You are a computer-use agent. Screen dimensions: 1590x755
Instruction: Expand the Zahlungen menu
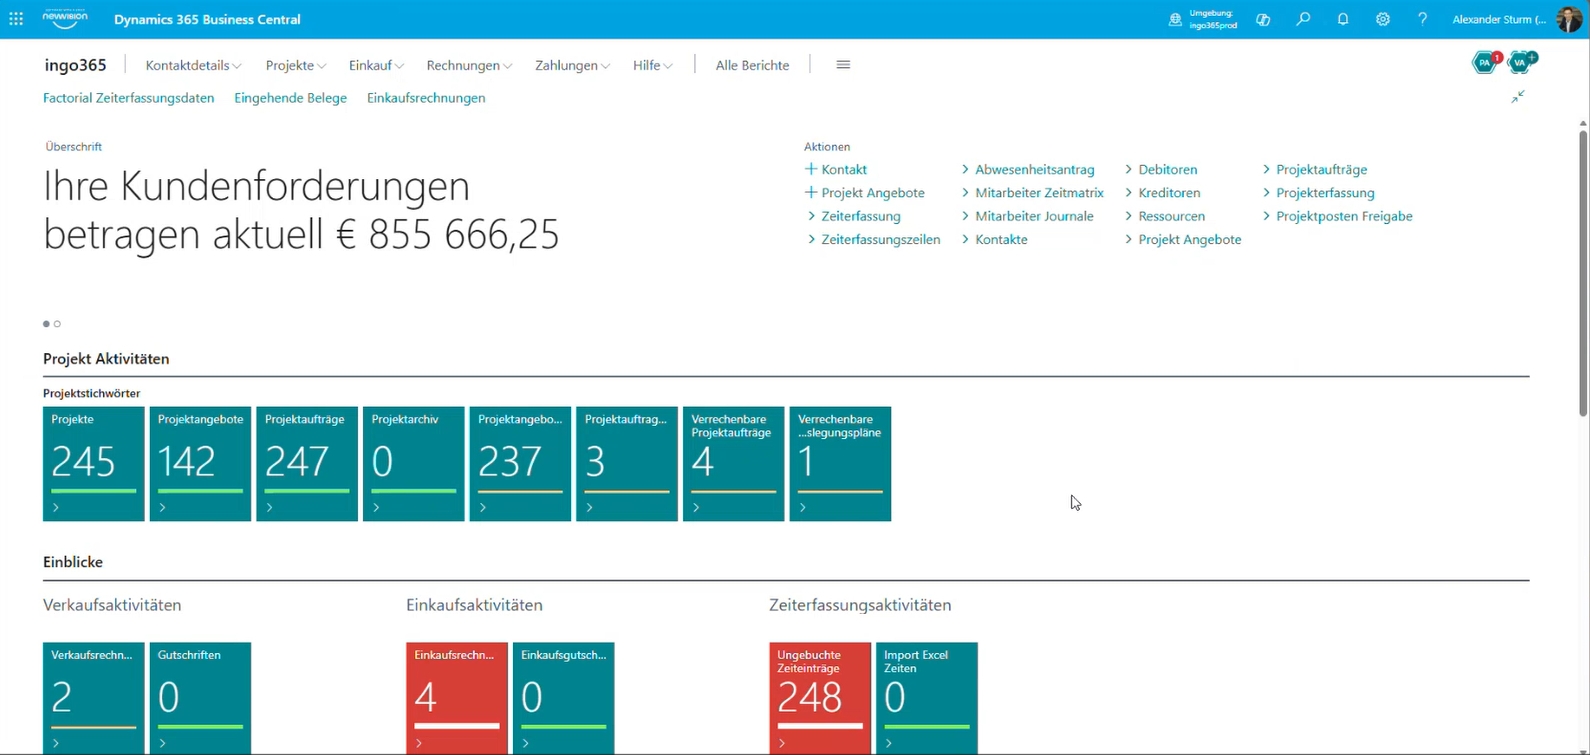(x=572, y=65)
